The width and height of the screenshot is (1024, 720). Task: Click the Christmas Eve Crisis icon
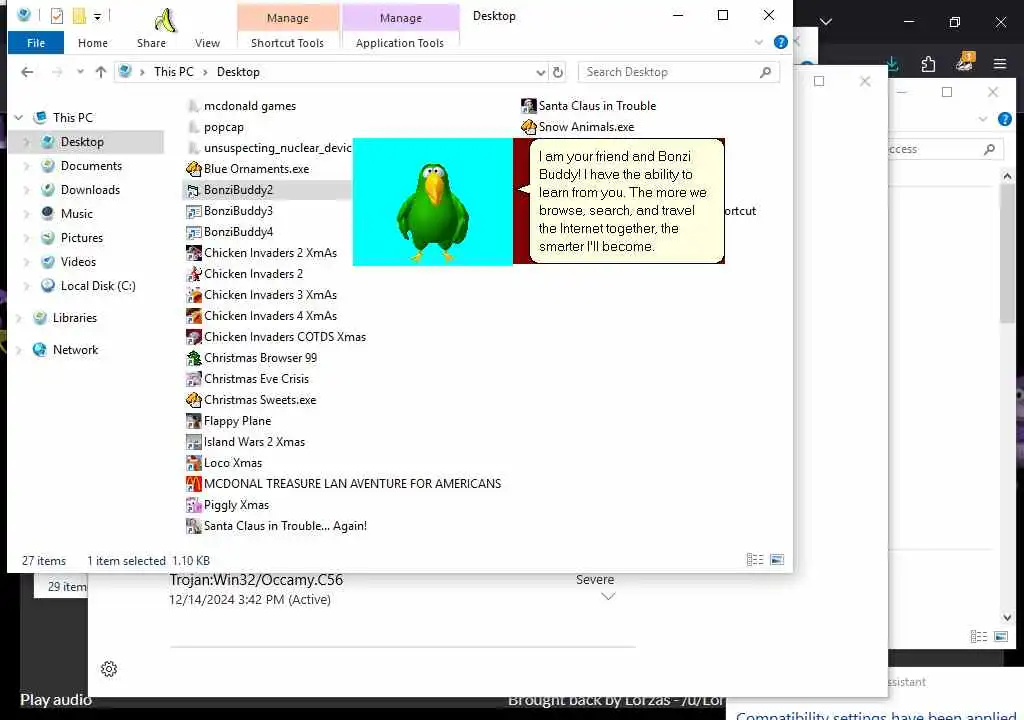click(193, 379)
